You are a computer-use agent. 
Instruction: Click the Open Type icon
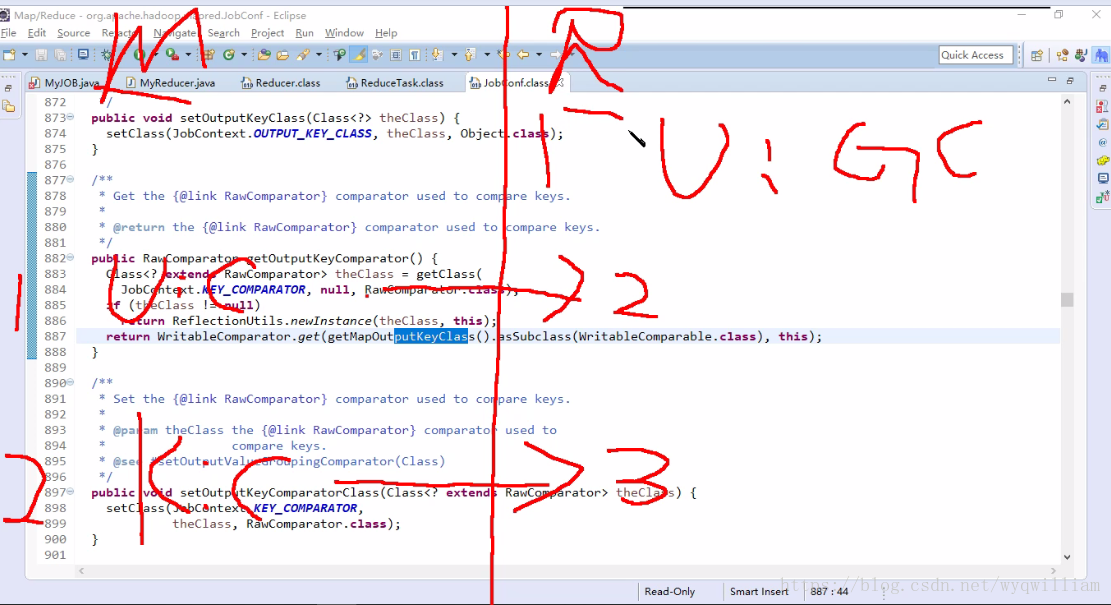tap(264, 55)
